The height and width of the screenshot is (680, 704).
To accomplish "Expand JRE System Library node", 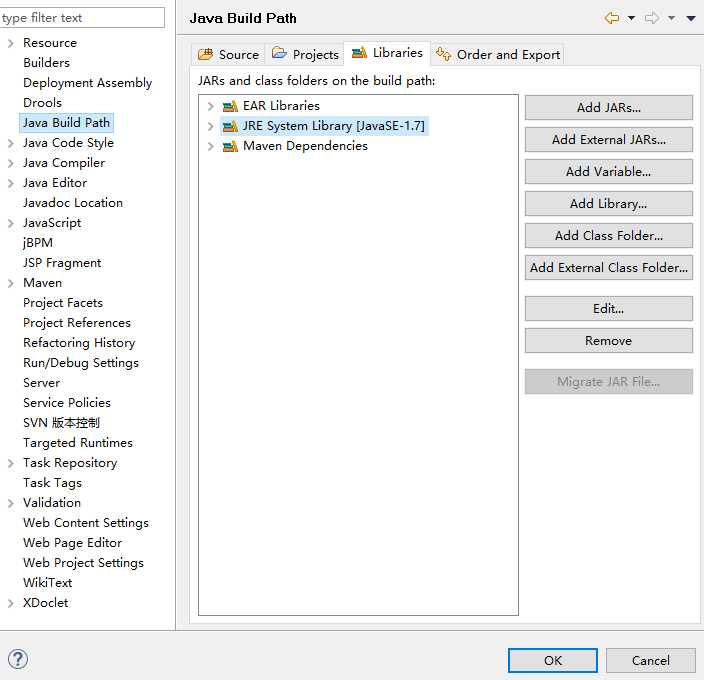I will click(x=210, y=127).
